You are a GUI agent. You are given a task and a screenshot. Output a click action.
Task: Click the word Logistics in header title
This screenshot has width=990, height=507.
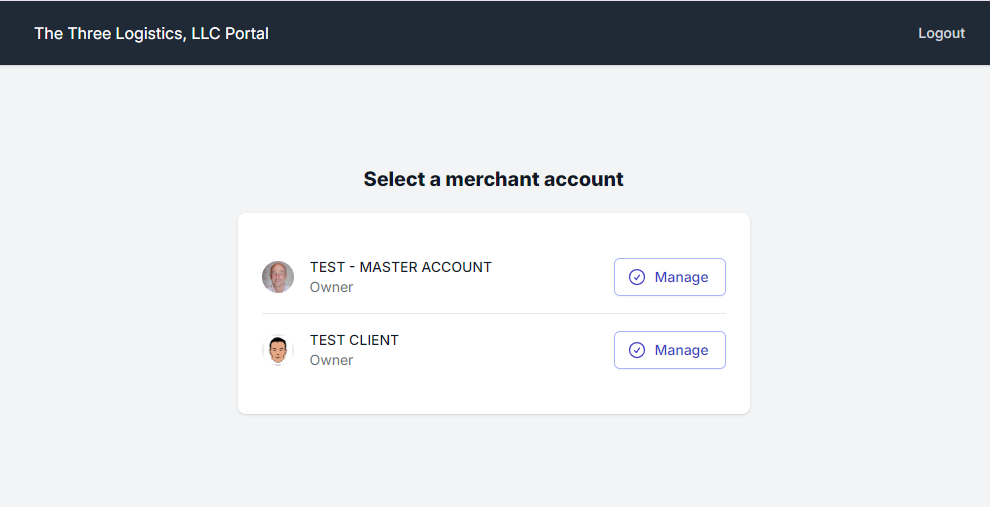click(138, 33)
